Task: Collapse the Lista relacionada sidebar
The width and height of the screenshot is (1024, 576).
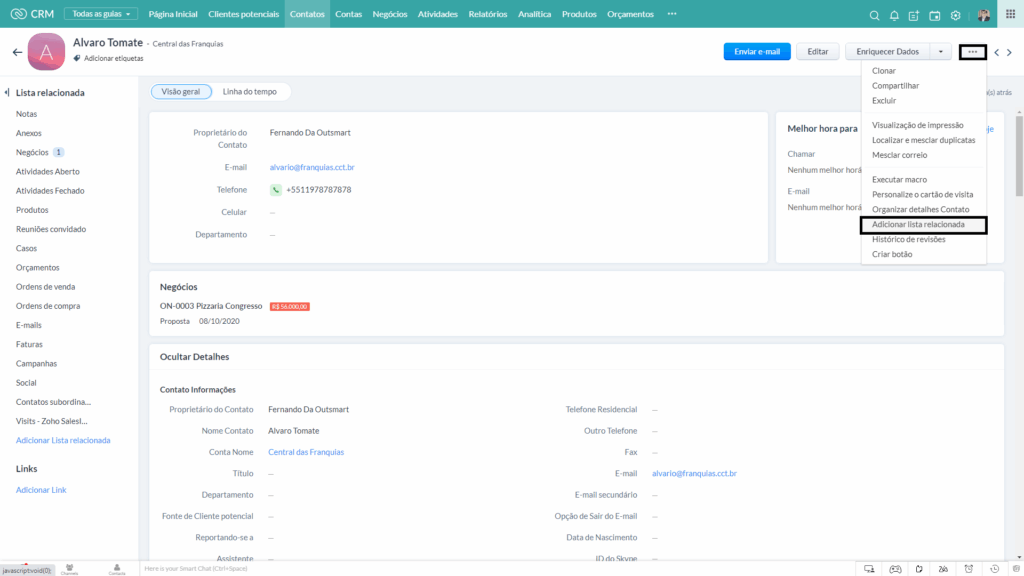Action: (7, 93)
